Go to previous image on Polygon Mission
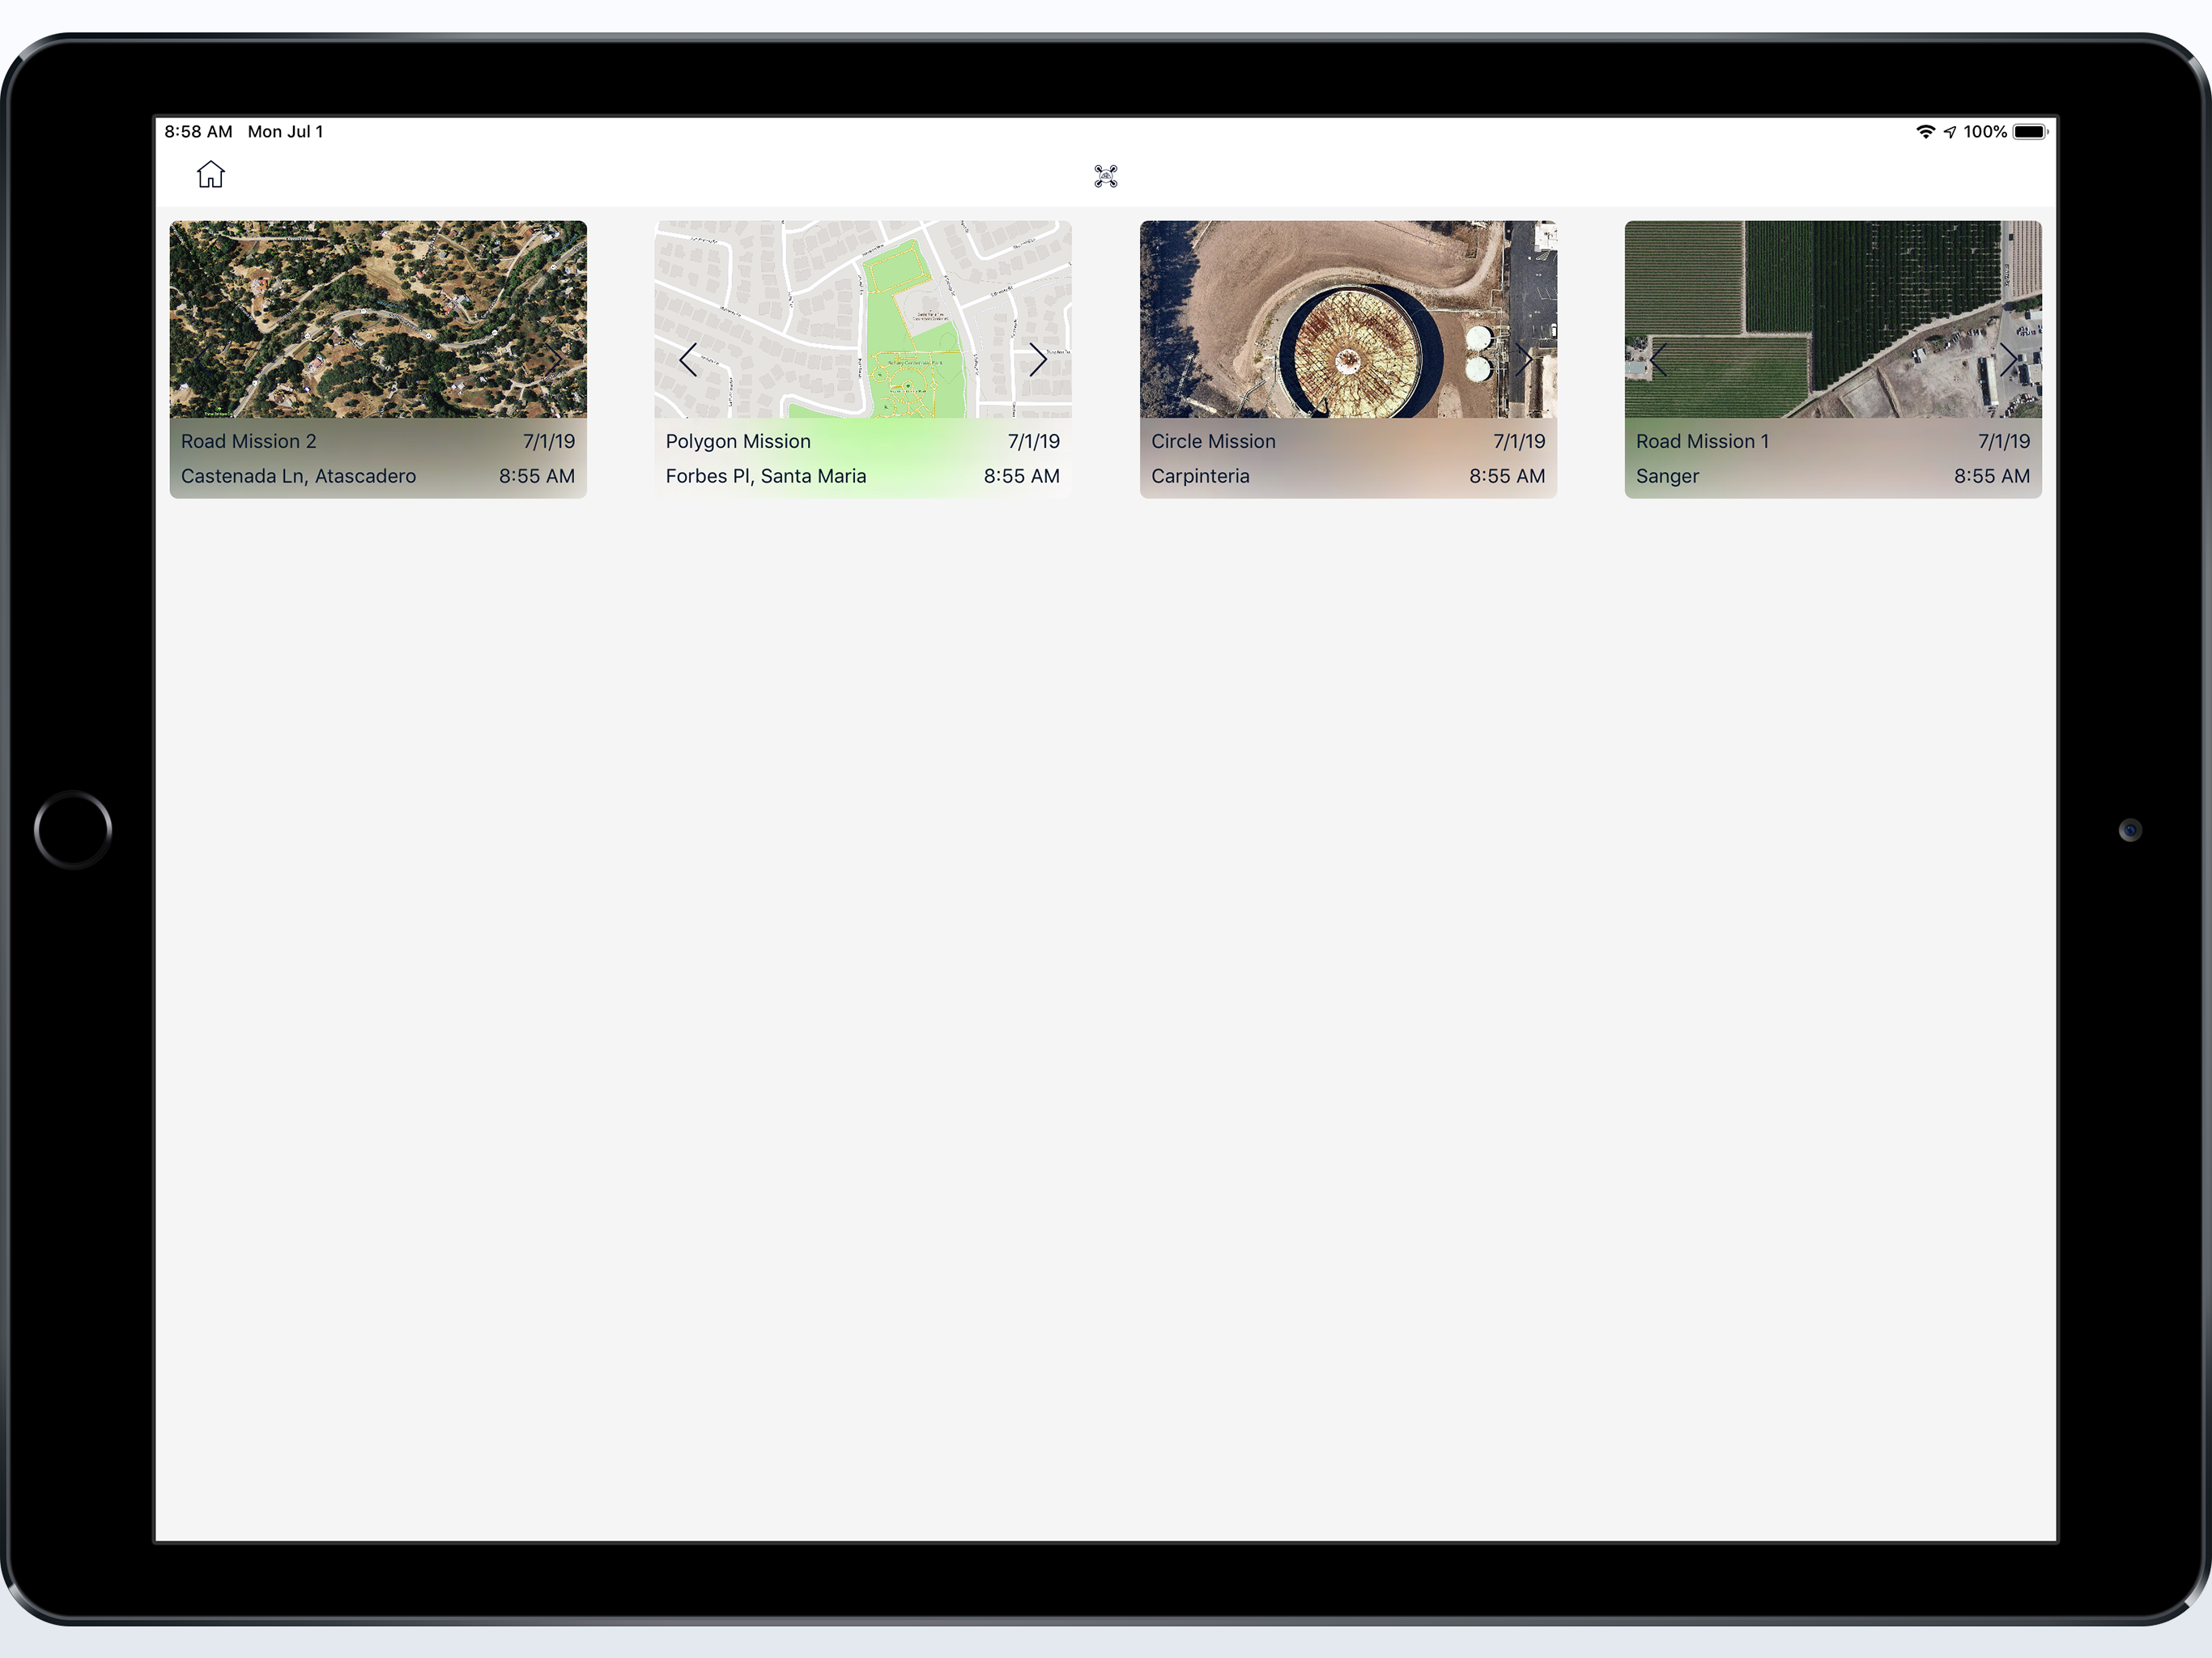The height and width of the screenshot is (1658, 2212). (688, 360)
